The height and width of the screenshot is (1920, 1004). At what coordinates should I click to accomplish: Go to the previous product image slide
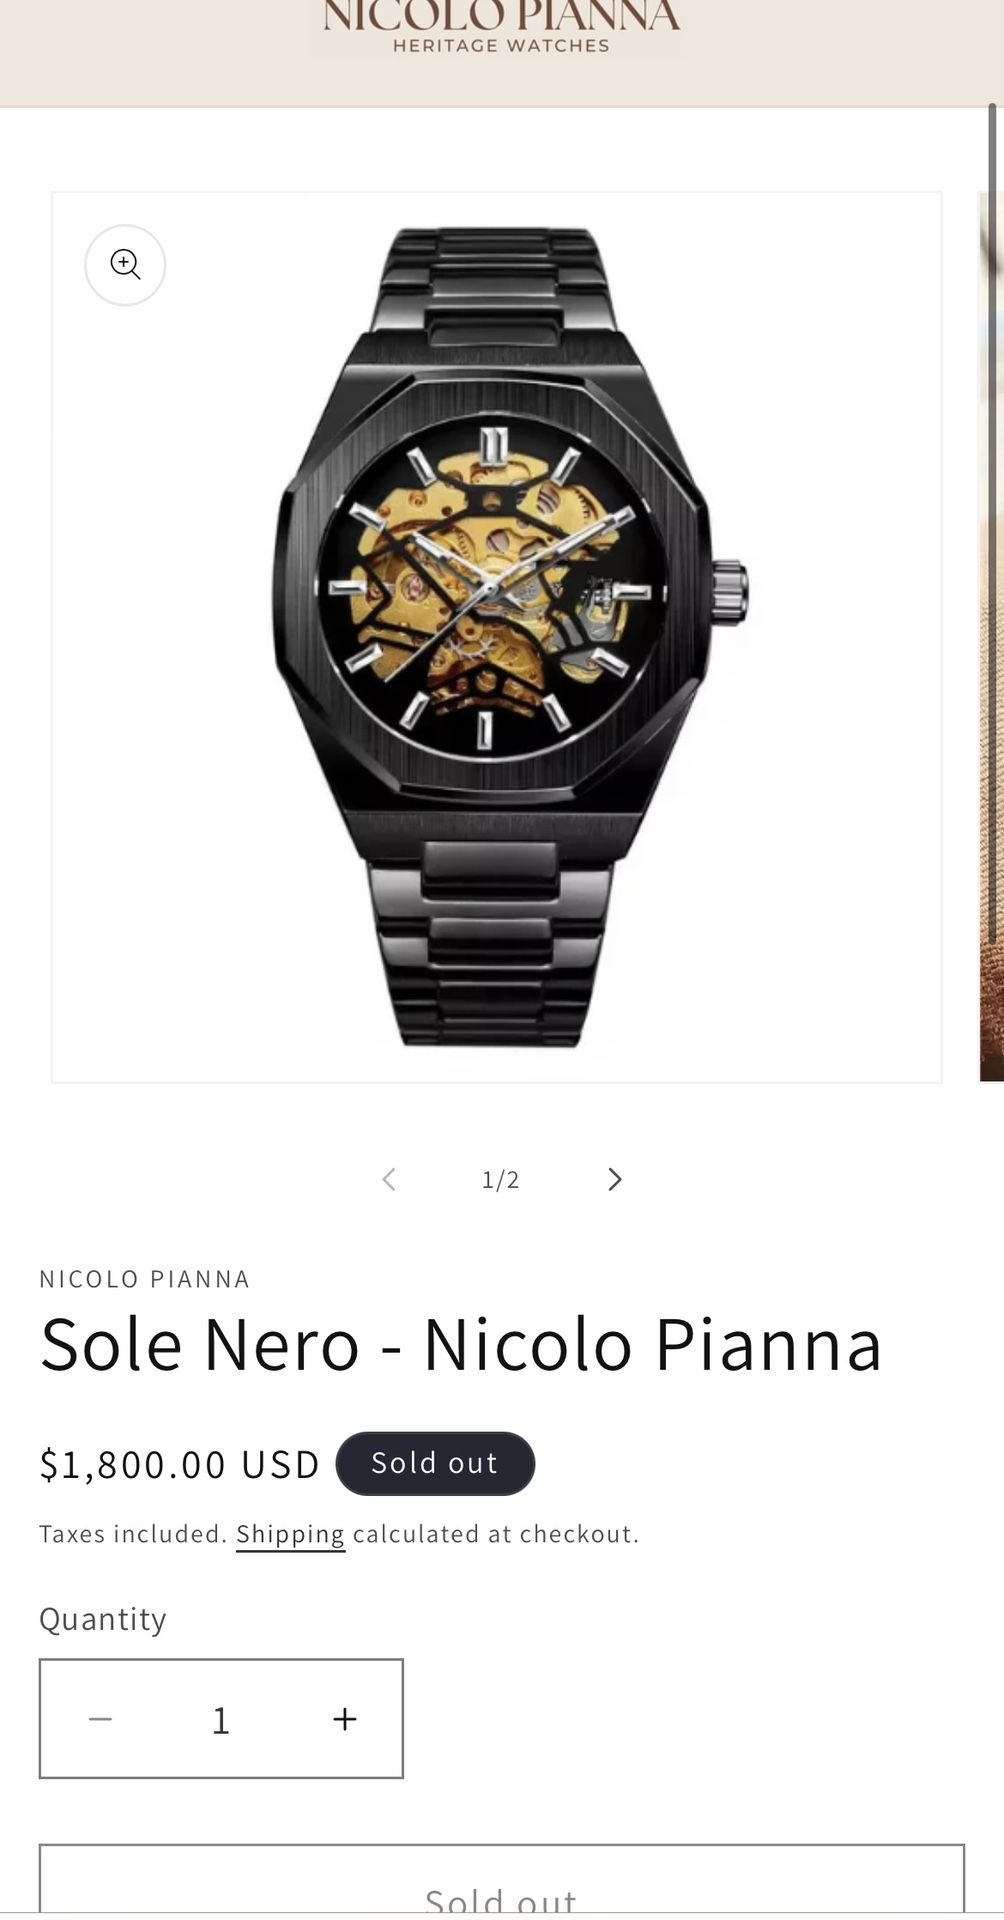389,1180
